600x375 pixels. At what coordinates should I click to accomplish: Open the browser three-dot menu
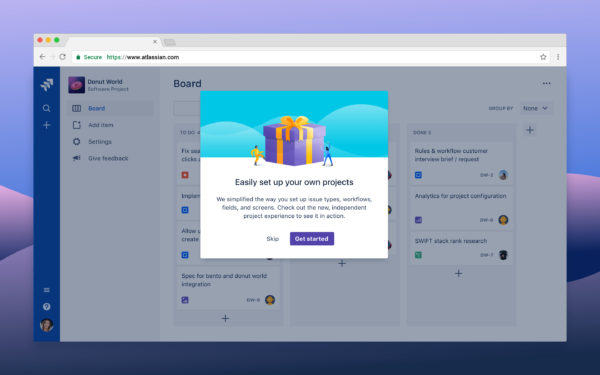pos(558,57)
